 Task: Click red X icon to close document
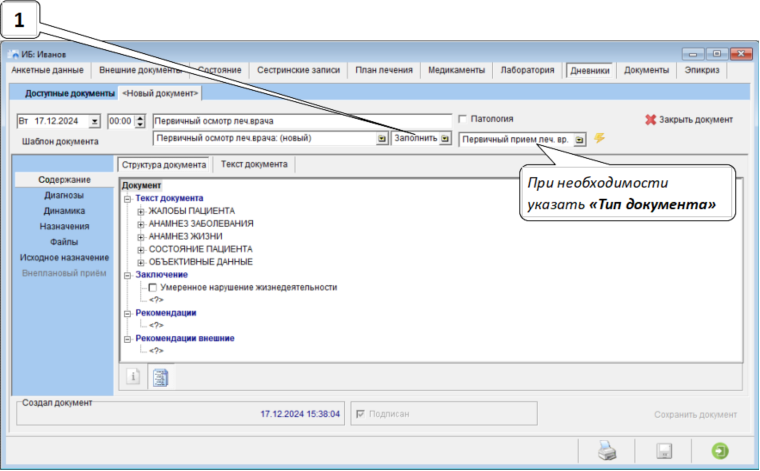point(650,119)
